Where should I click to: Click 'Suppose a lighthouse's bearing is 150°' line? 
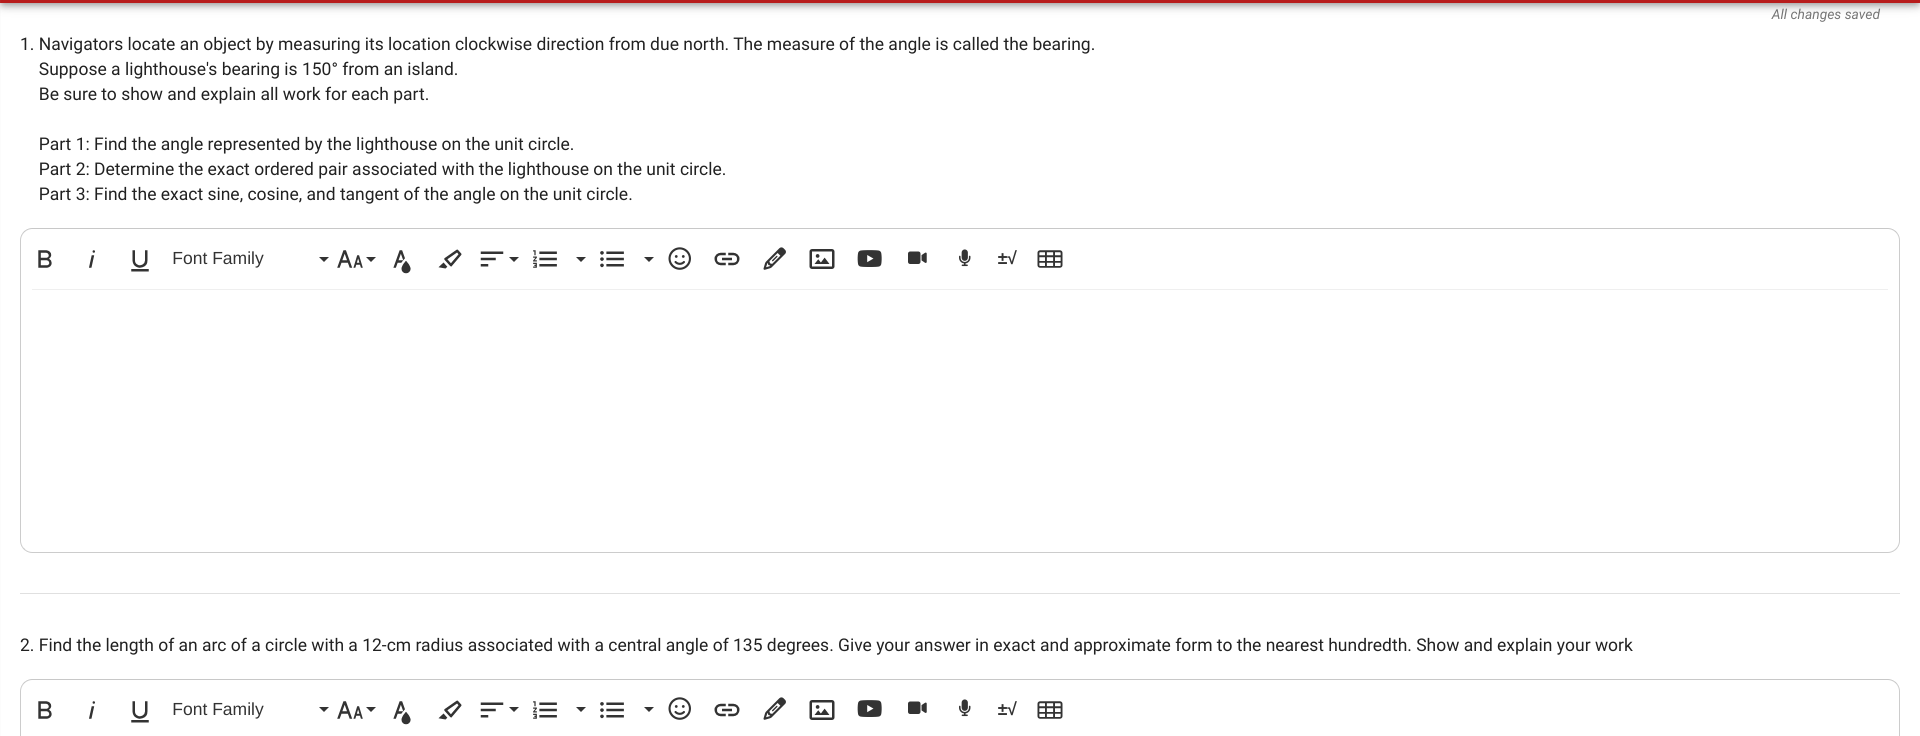click(248, 69)
